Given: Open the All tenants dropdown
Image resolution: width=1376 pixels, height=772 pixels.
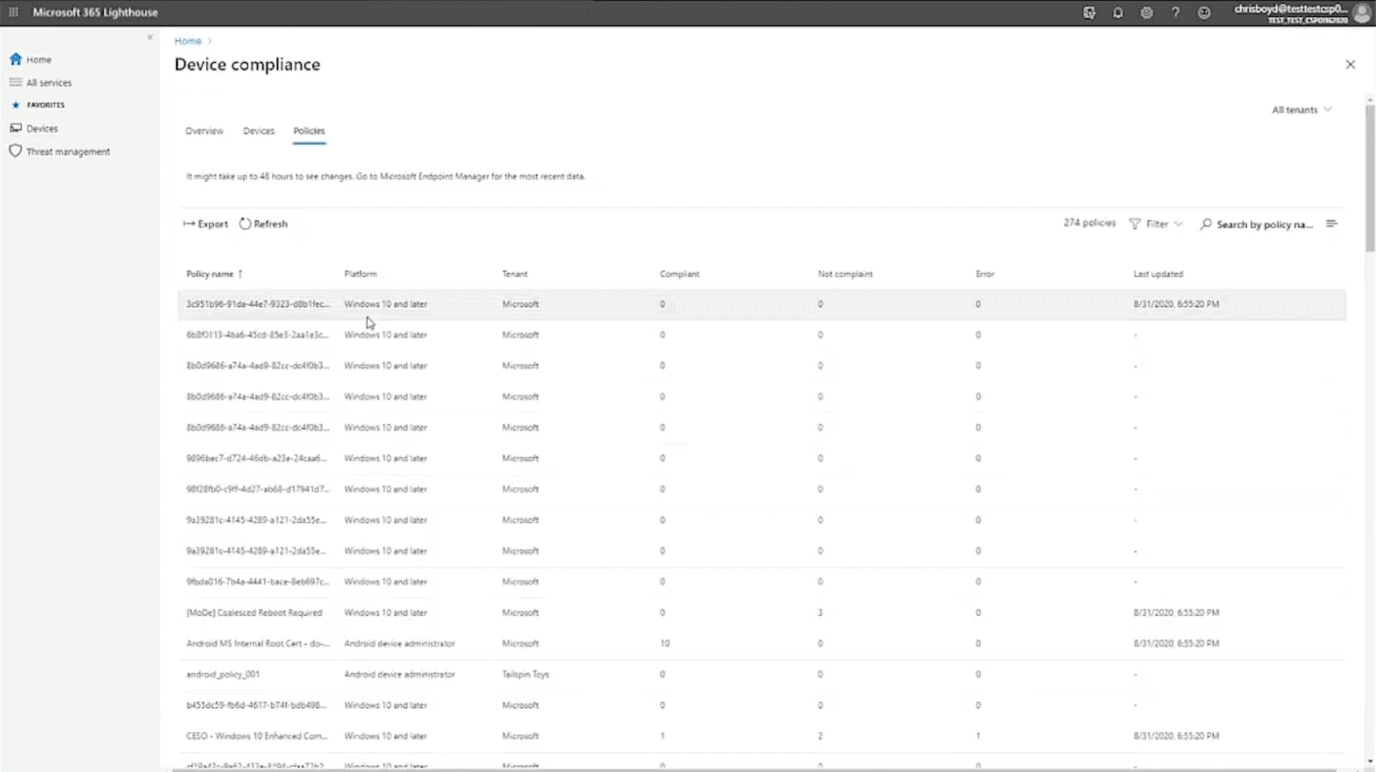Looking at the screenshot, I should pyautogui.click(x=1302, y=110).
